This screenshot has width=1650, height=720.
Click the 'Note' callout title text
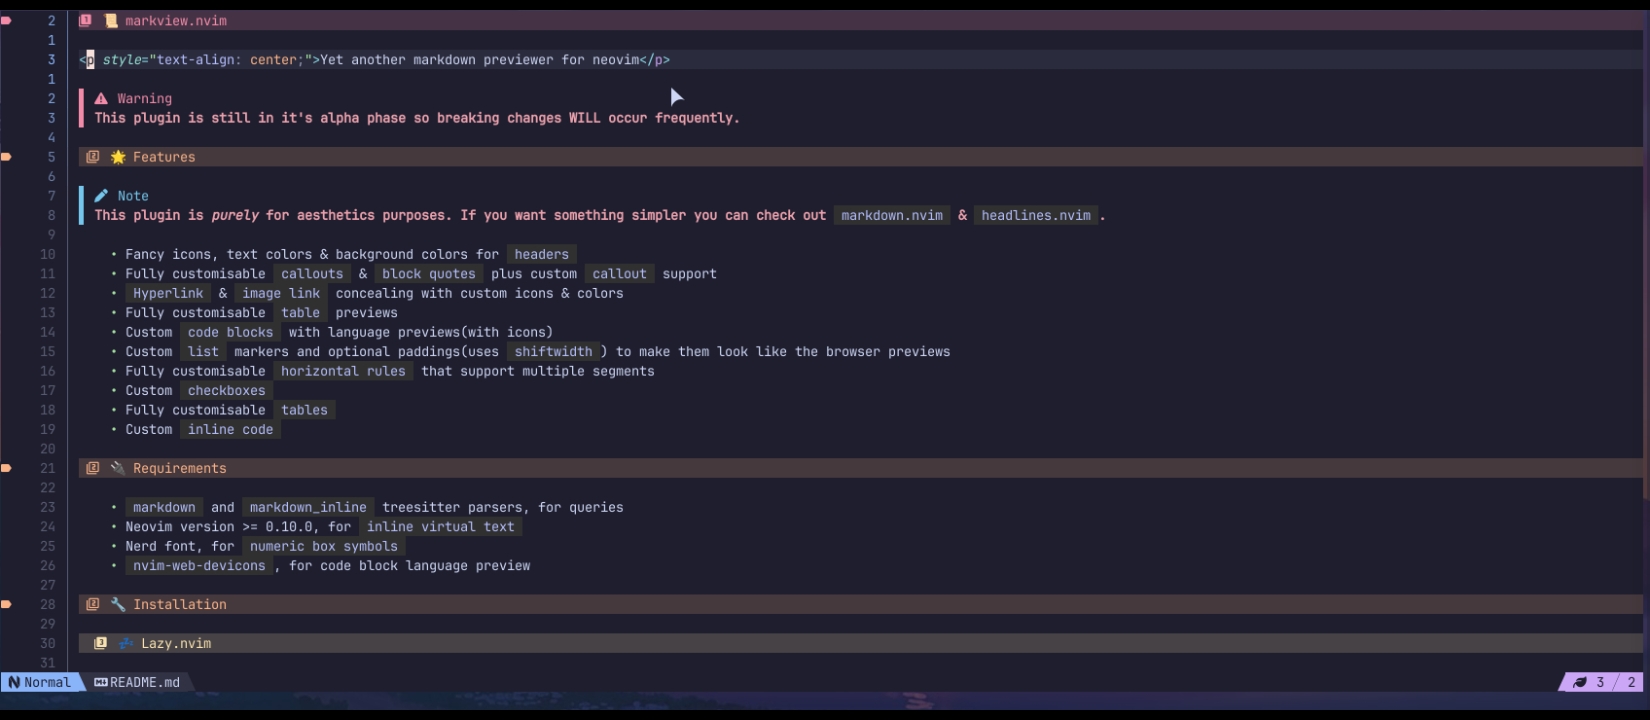(133, 196)
